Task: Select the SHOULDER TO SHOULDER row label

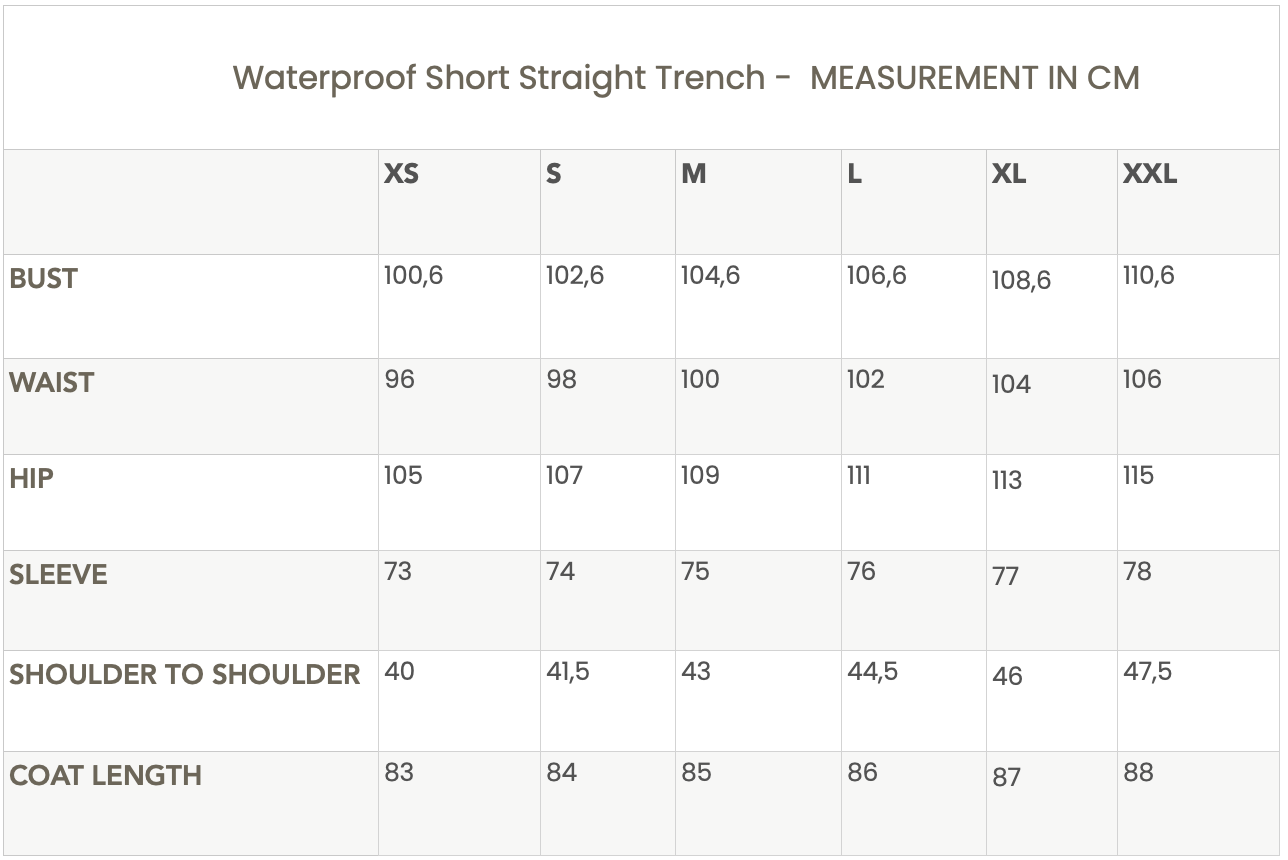Action: tap(184, 675)
